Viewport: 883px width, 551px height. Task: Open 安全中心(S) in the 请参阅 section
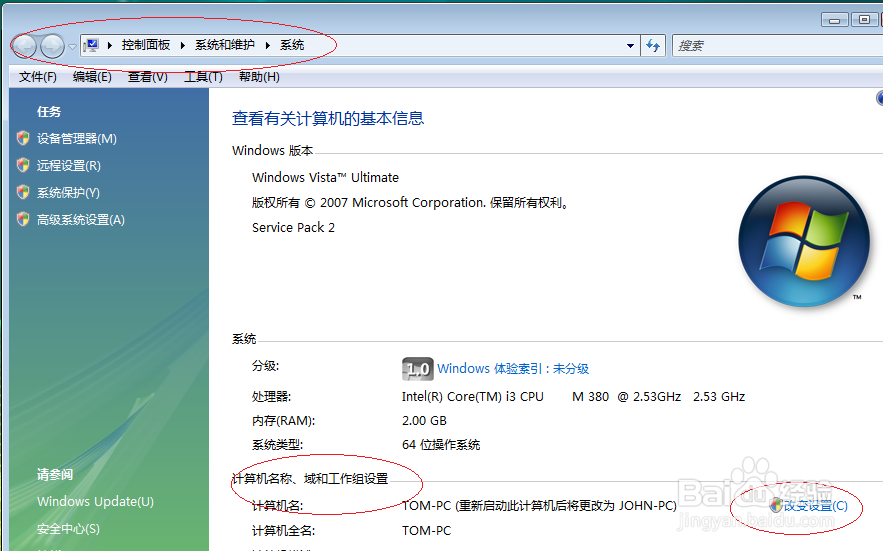(68, 529)
